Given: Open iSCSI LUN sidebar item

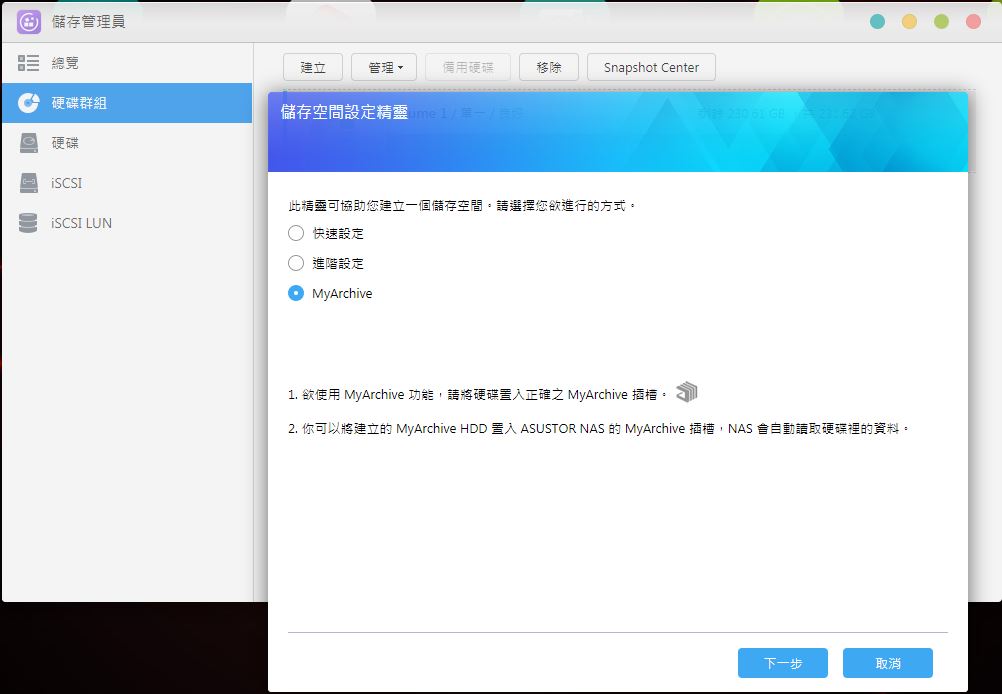Looking at the screenshot, I should 127,223.
